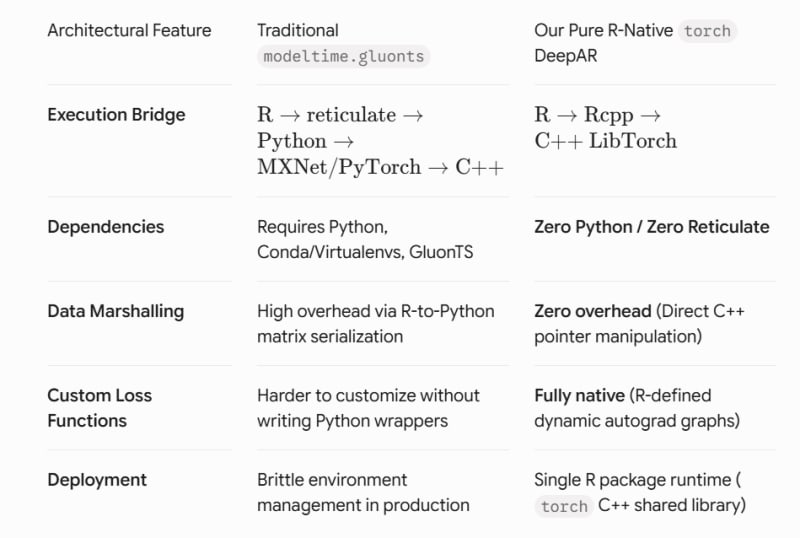Click the 'Execution Bridge' row label

(x=116, y=115)
